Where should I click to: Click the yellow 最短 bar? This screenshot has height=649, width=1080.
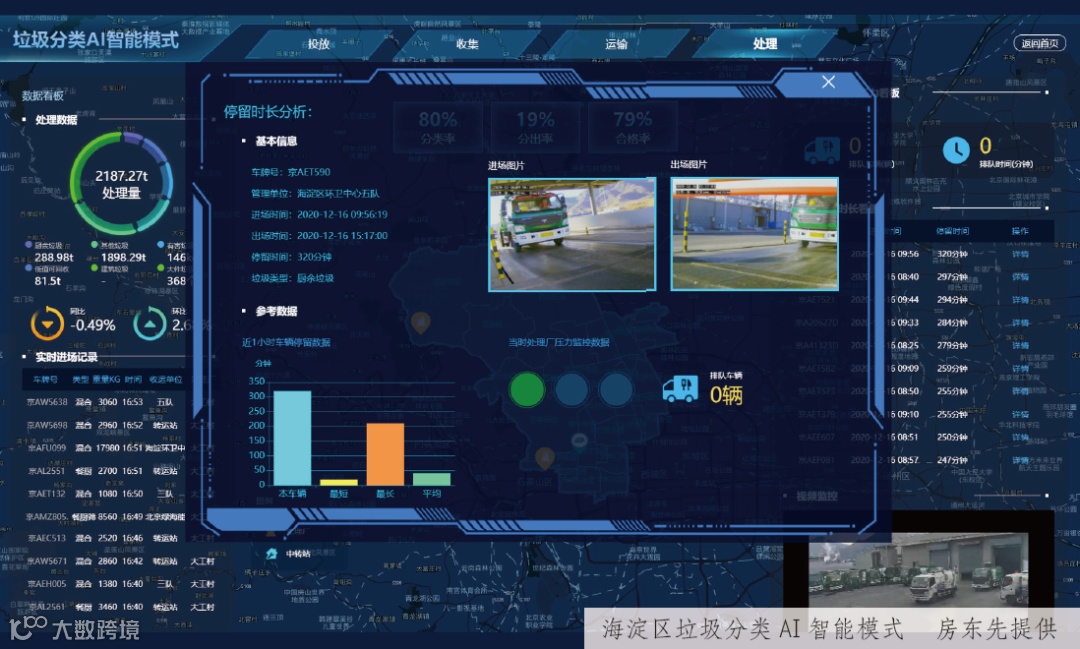tap(339, 482)
